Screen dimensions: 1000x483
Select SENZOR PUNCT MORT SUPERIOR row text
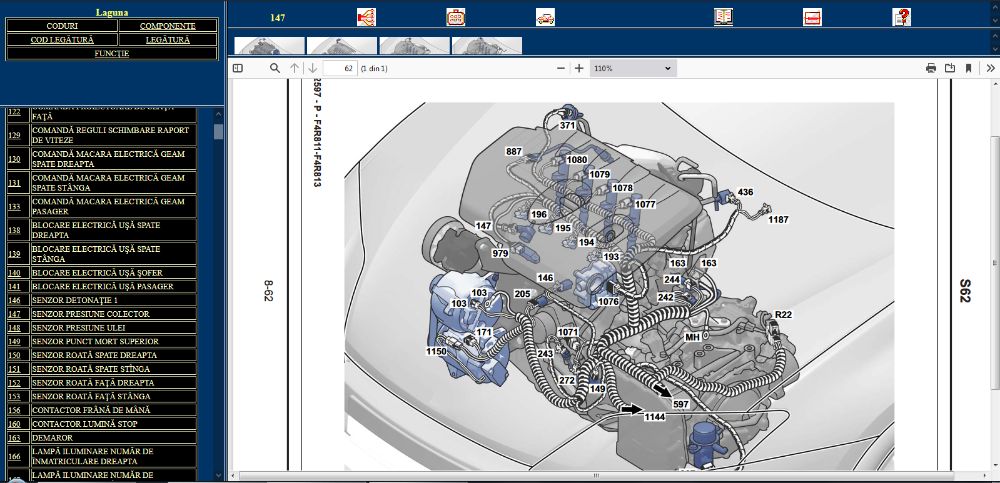click(x=94, y=341)
